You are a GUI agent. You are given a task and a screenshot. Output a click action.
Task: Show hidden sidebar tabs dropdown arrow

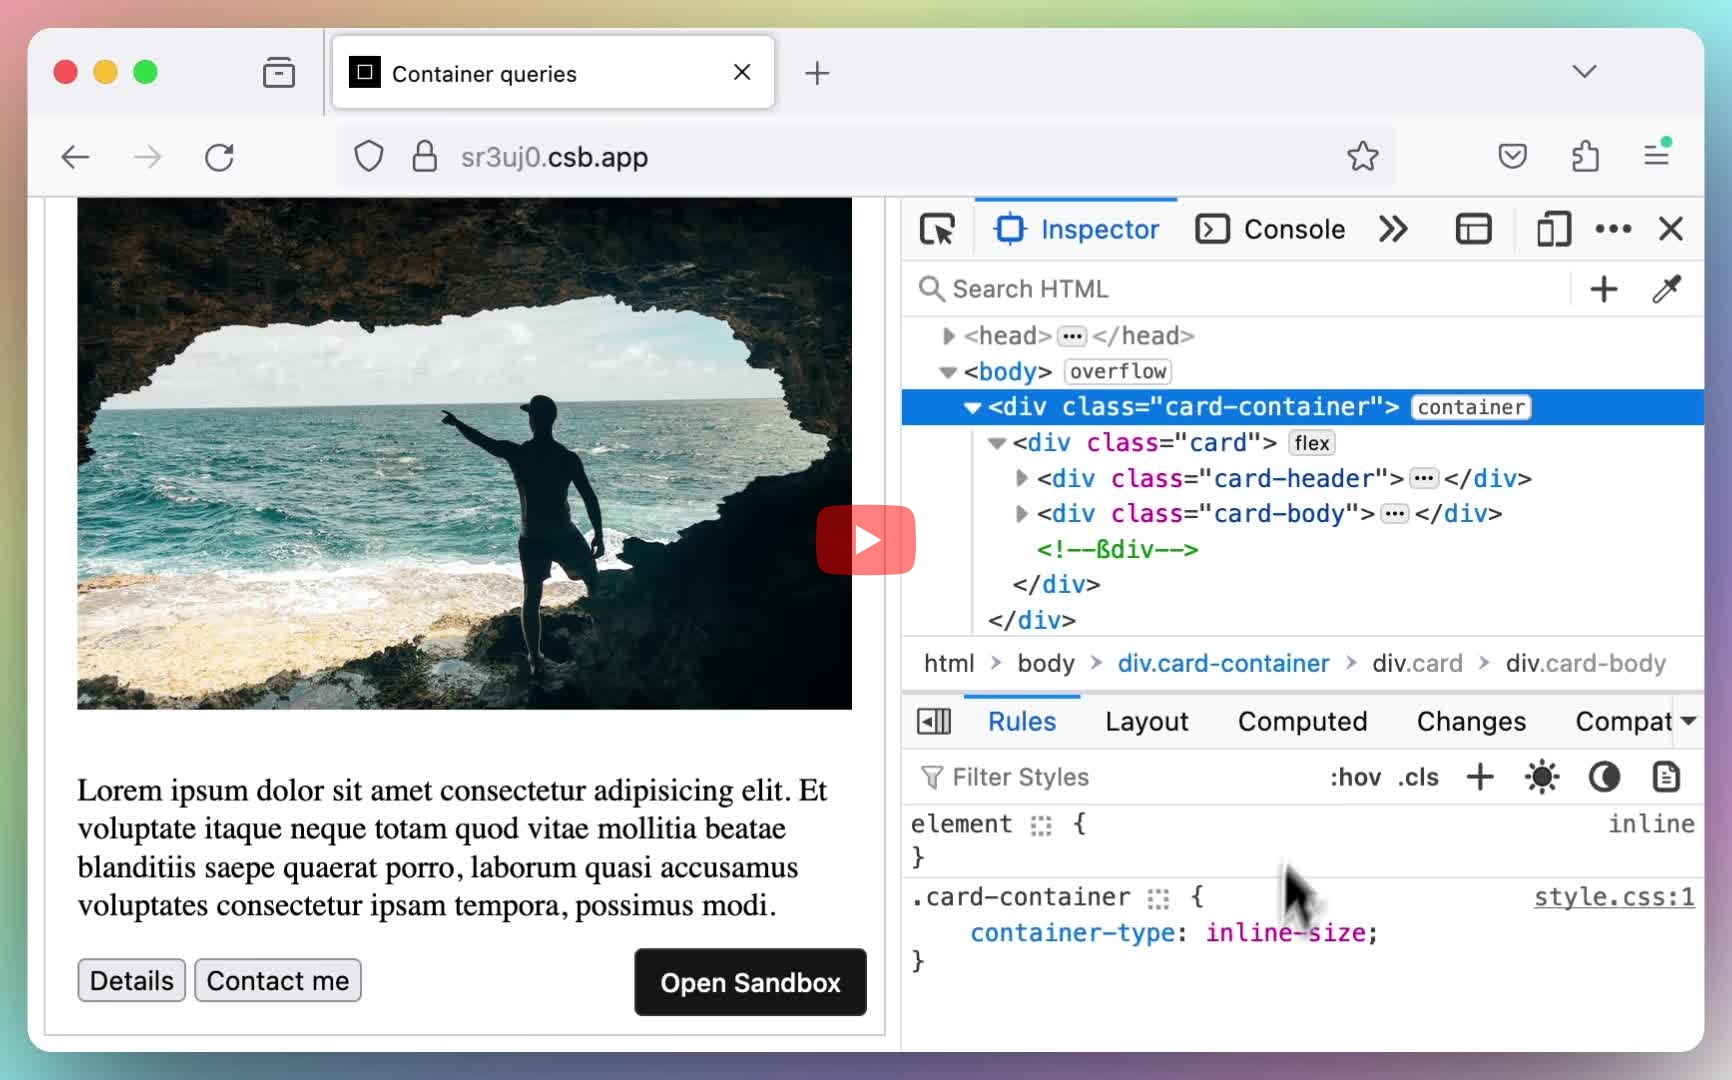pyautogui.click(x=1689, y=721)
